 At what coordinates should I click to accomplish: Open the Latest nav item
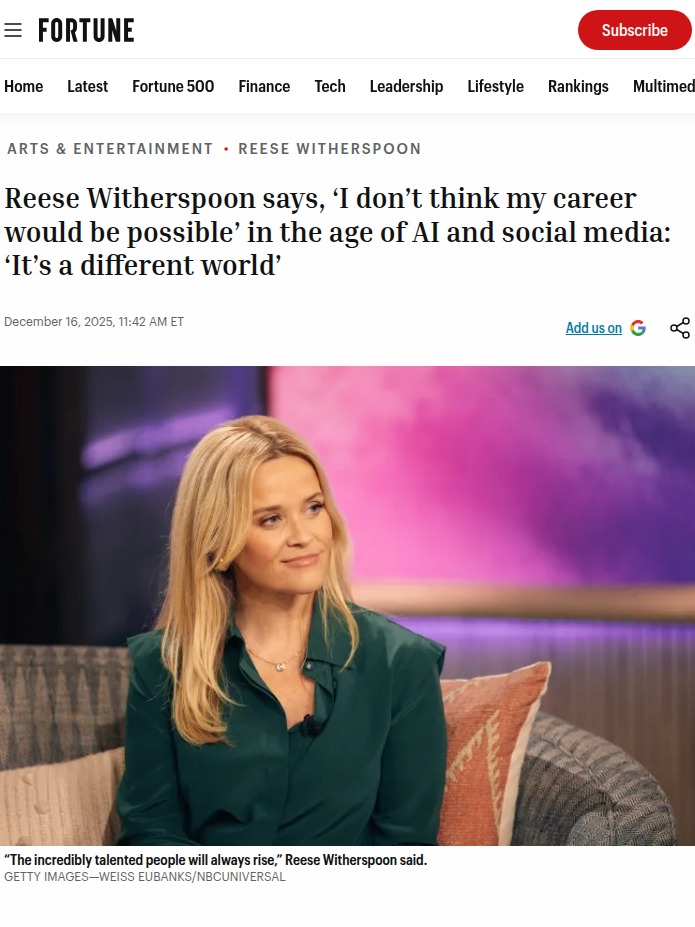click(87, 86)
